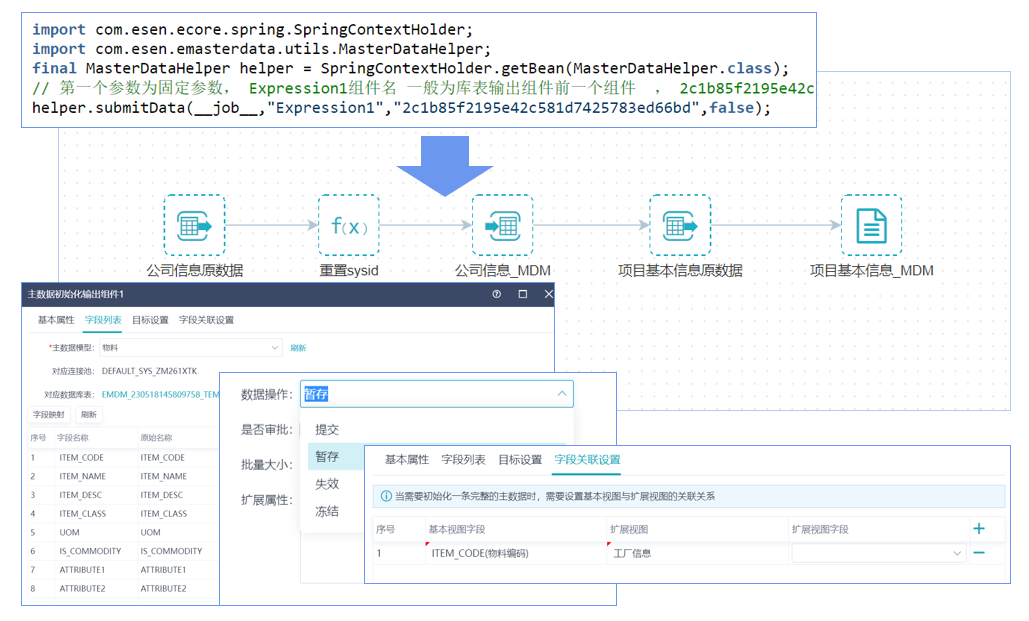Maximize the 主数据初始化输出组件1 dialog
This screenshot has width=1029, height=621.
click(522, 295)
